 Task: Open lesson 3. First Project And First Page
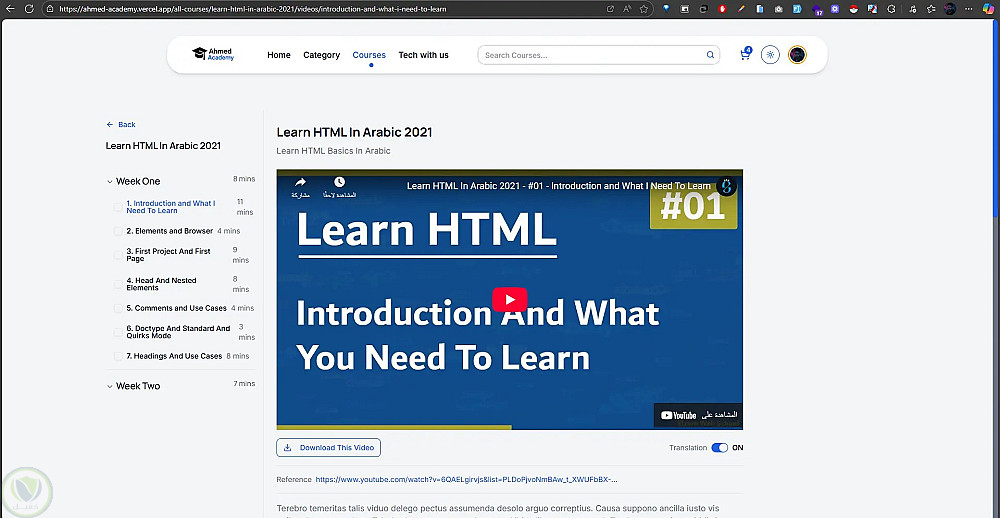168,255
